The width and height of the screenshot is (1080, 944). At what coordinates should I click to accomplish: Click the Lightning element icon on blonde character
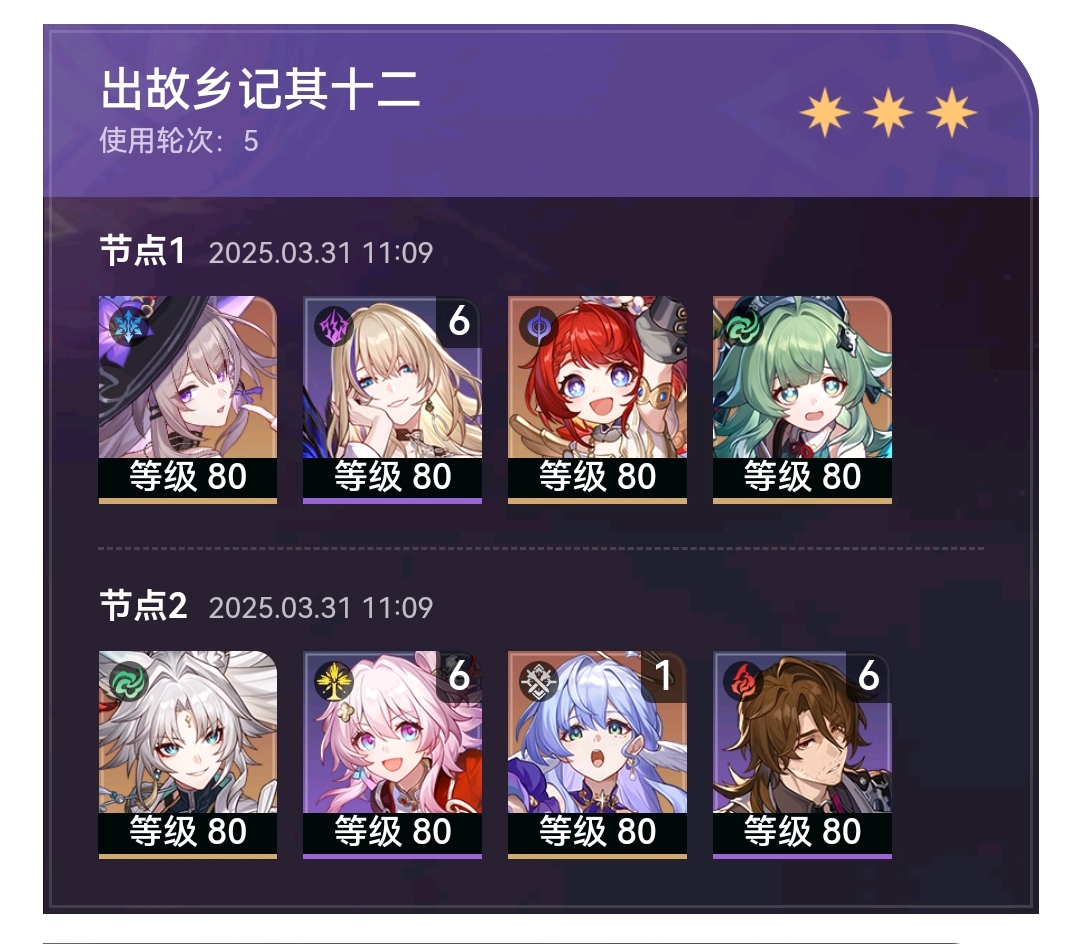click(333, 326)
